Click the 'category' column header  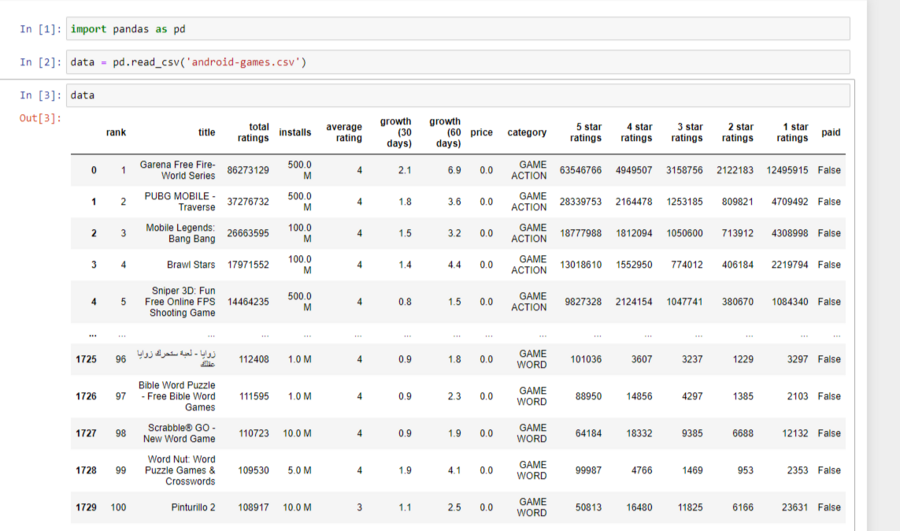coord(527,132)
